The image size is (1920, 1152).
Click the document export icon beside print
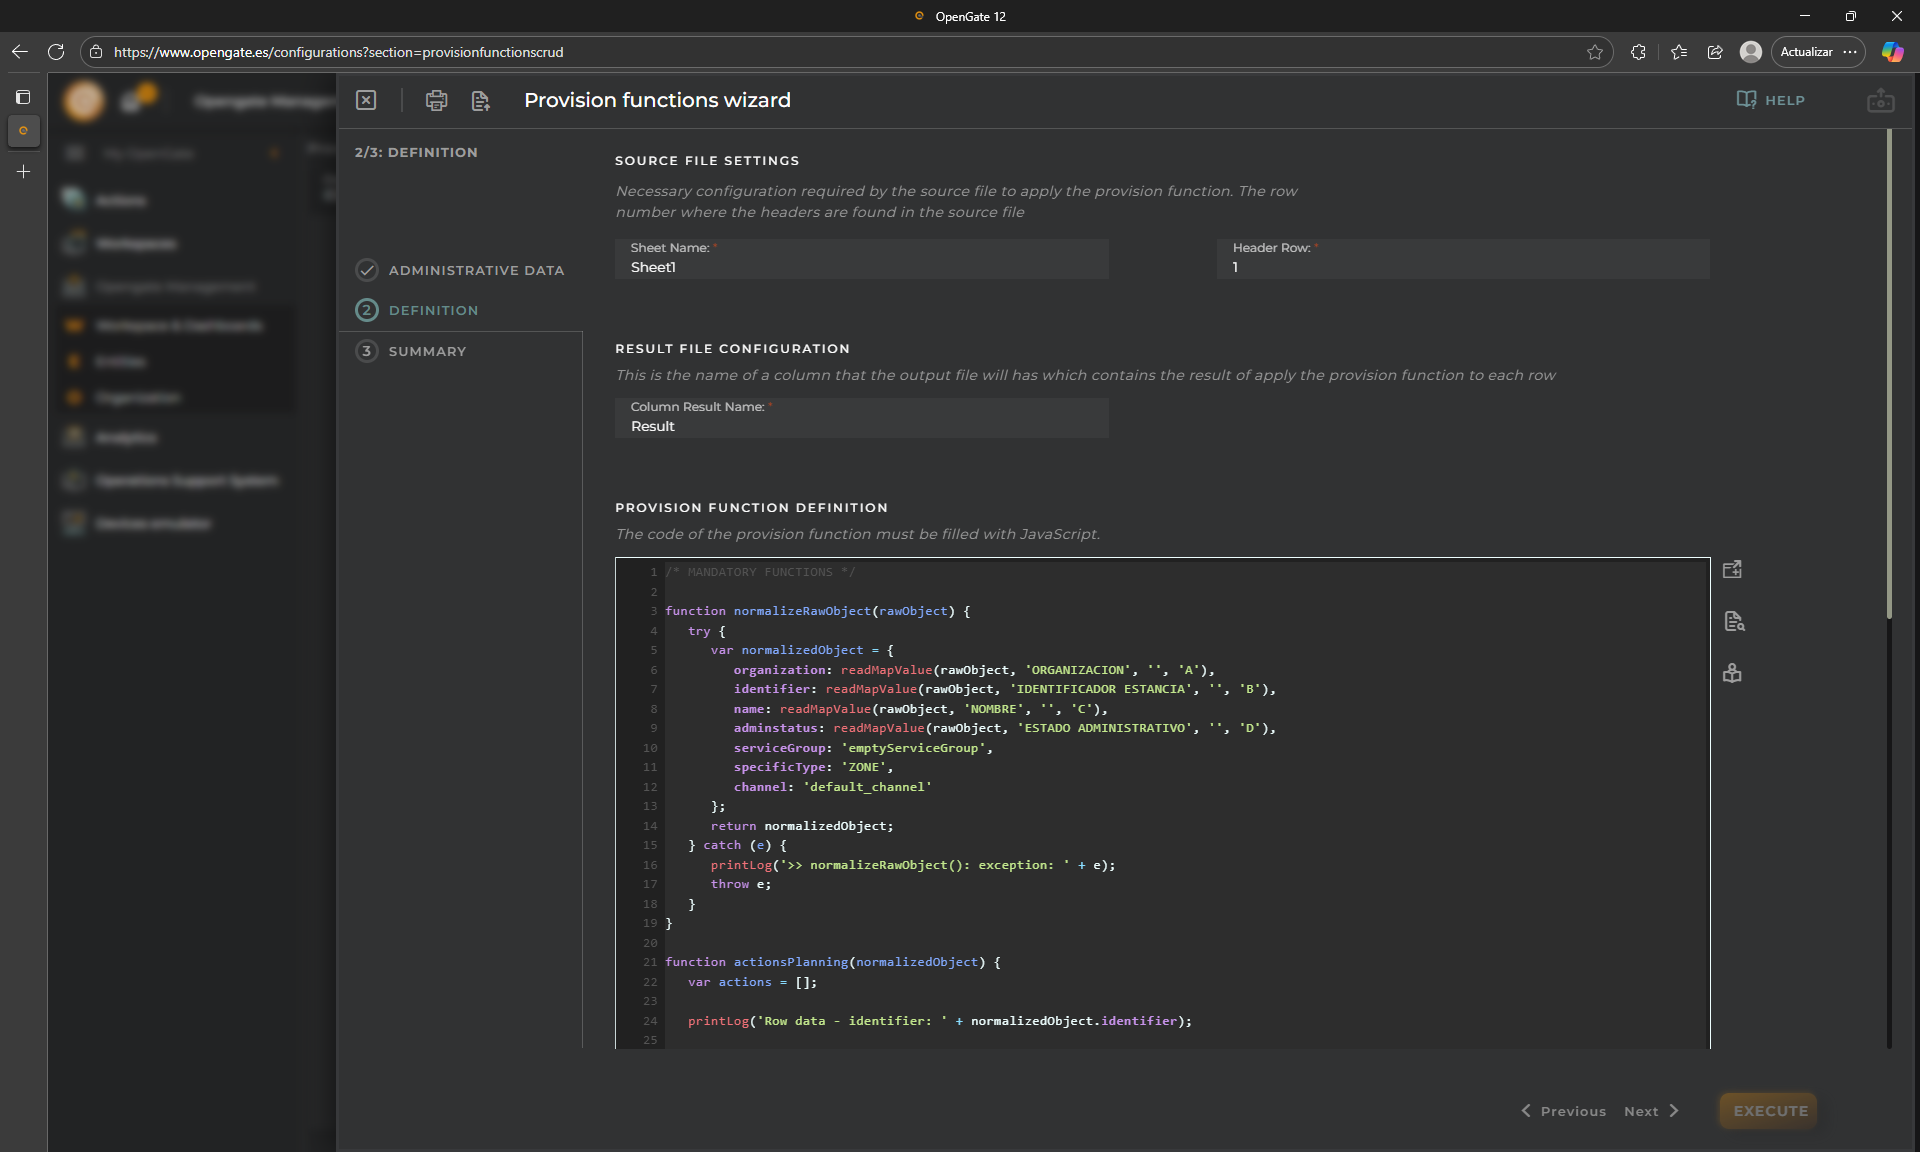[481, 100]
